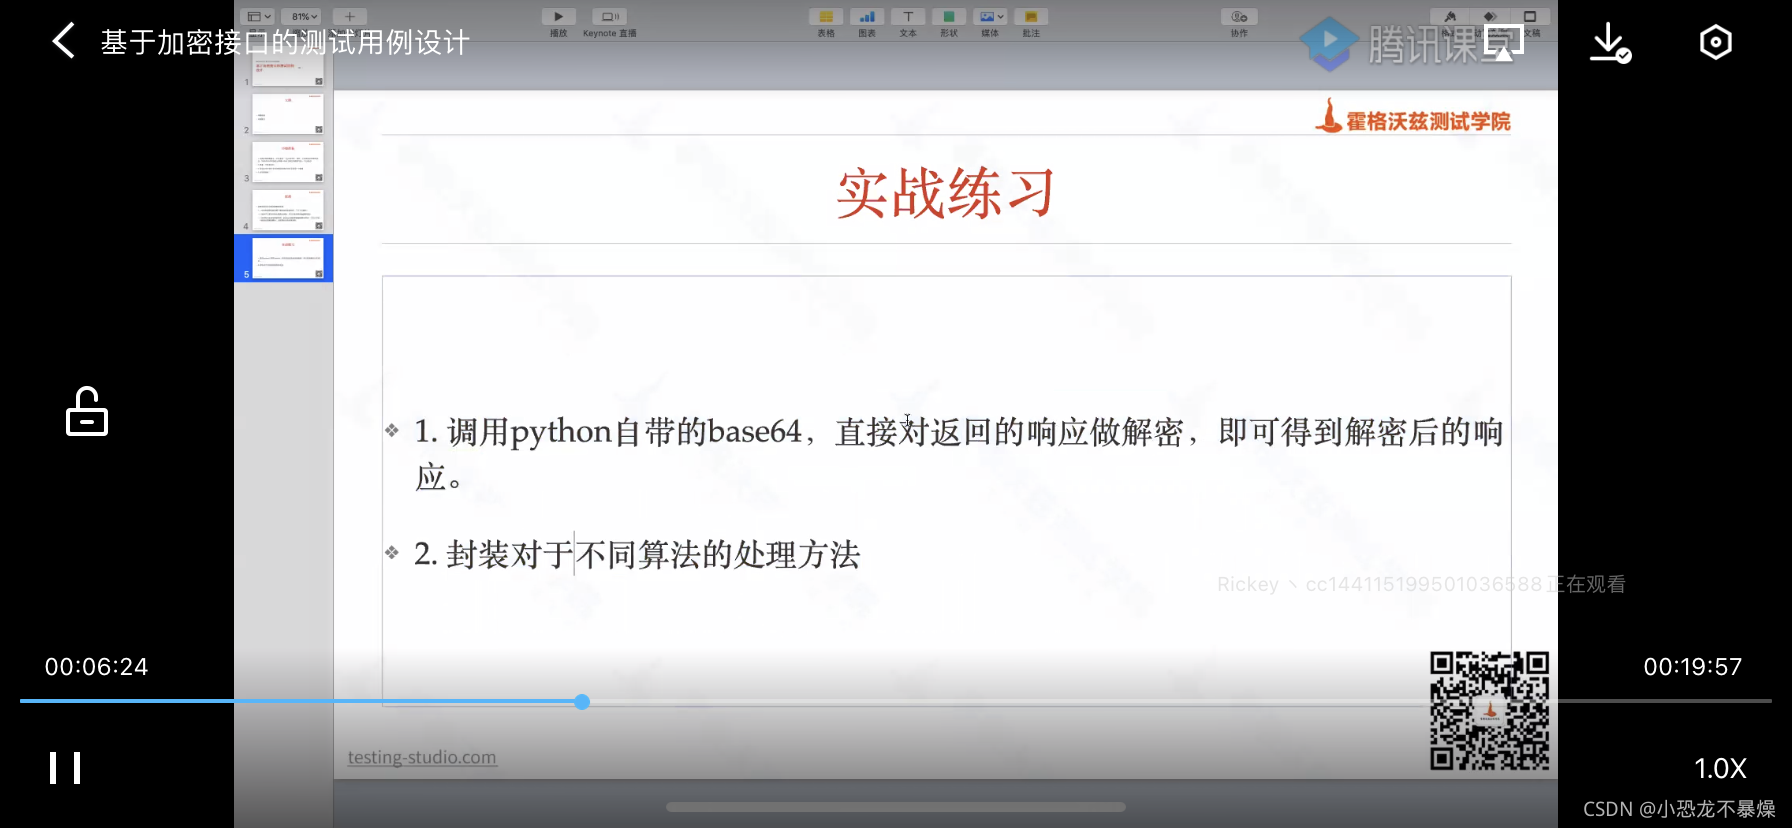This screenshot has width=1792, height=828.
Task: Click the testing-studio.com link
Action: [x=422, y=757]
